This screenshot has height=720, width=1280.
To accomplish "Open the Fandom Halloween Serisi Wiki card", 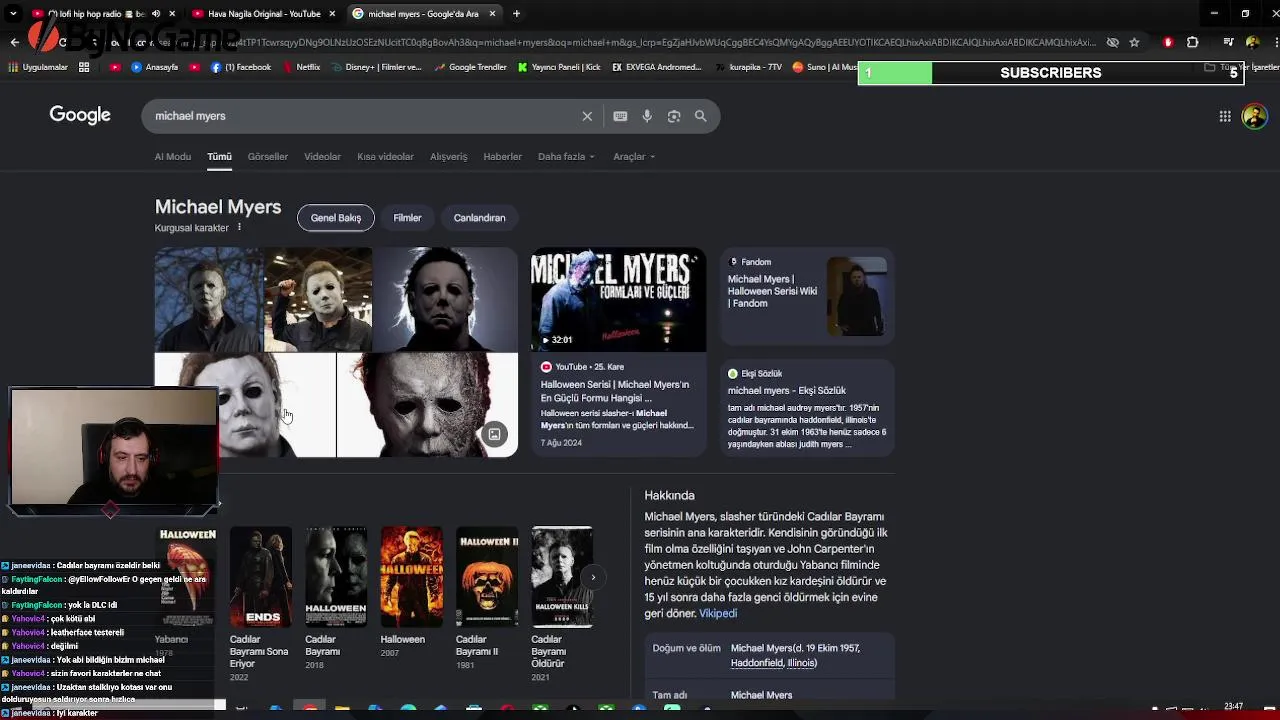I will (808, 297).
